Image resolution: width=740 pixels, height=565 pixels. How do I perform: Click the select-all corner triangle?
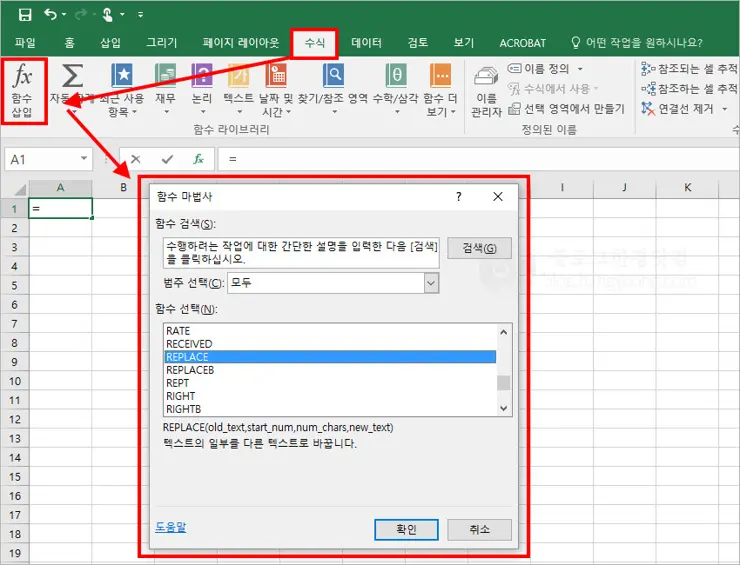(x=19, y=190)
